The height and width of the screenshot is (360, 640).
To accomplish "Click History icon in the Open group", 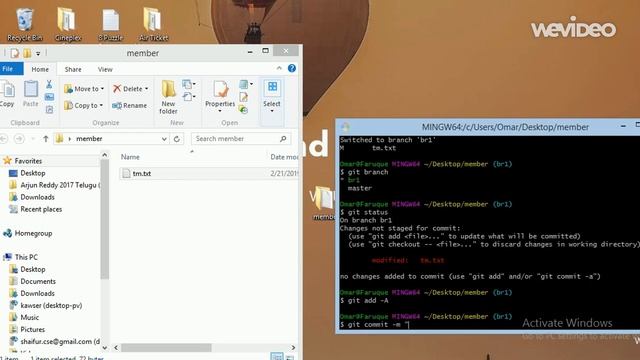I will coord(244,109).
